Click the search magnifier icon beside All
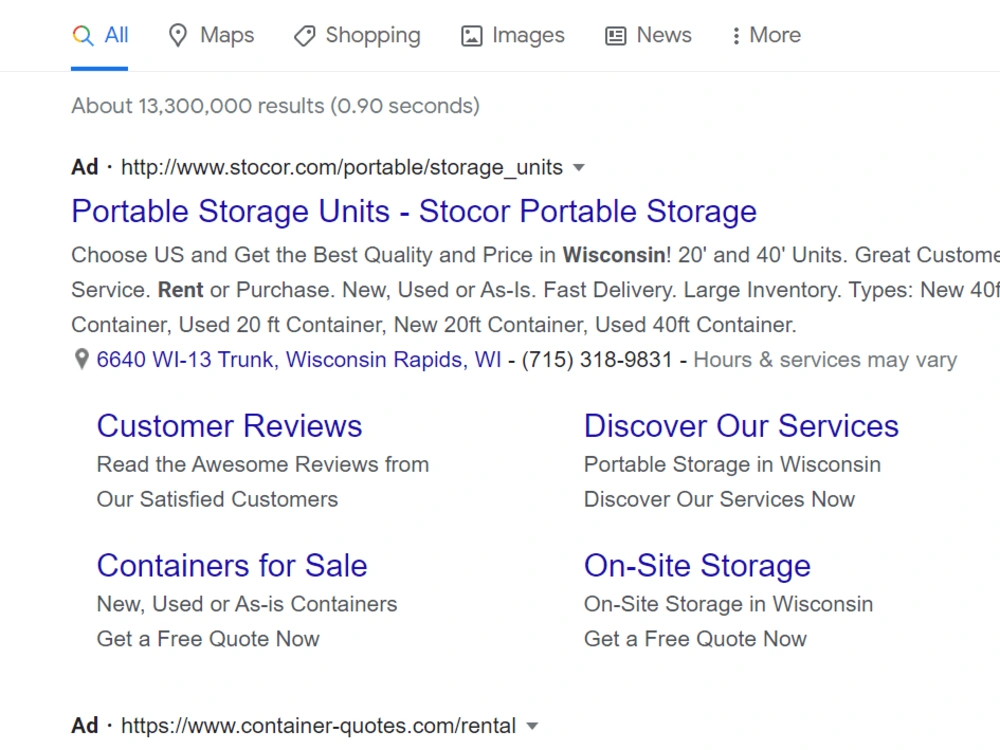The height and width of the screenshot is (750, 1000). click(x=83, y=35)
